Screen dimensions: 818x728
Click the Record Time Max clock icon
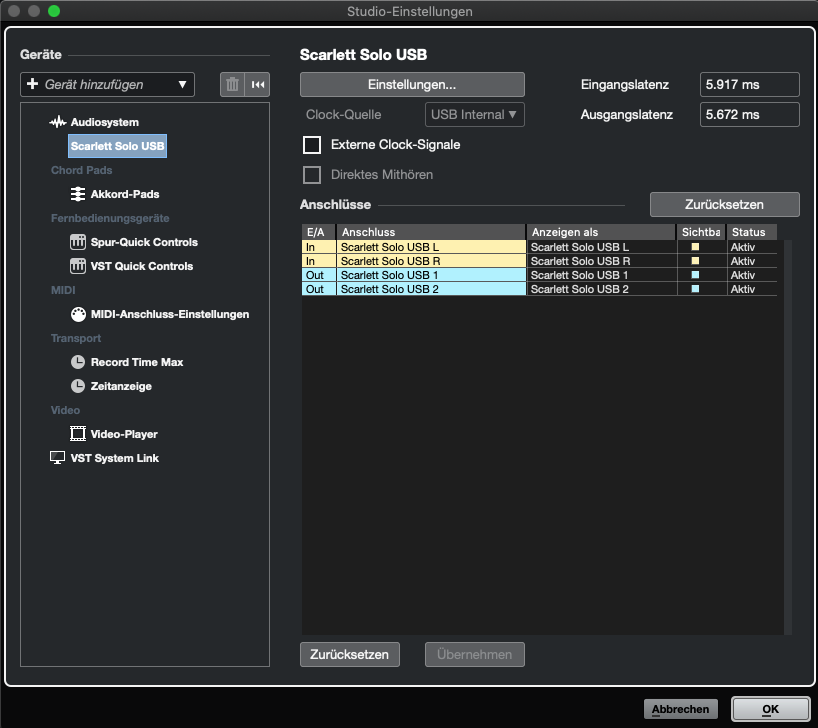(x=78, y=362)
